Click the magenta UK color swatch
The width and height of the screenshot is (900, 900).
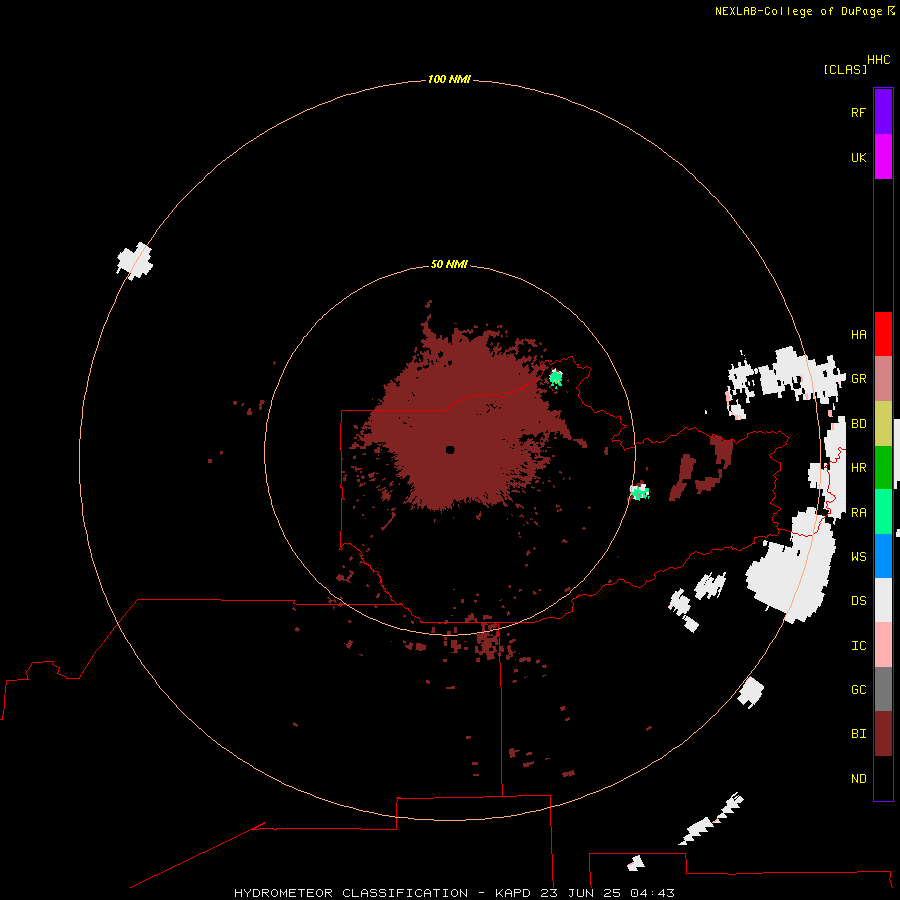(x=883, y=157)
